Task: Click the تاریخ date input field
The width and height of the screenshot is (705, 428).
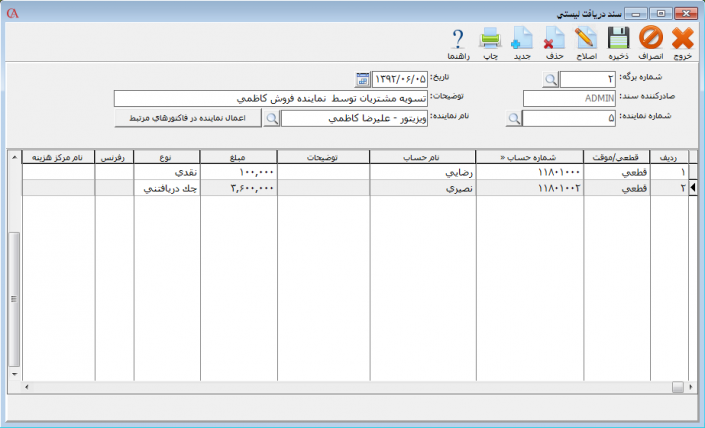Action: [x=400, y=79]
